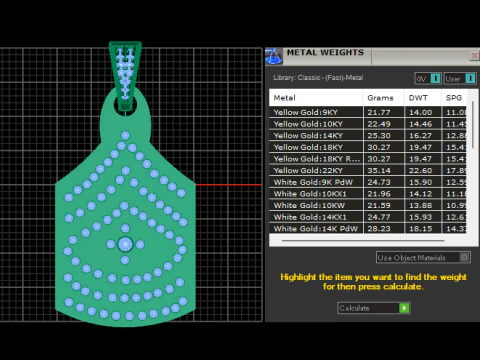Viewport: 480px width, 360px height.
Task: Select the pendant bail at top
Action: [125, 76]
